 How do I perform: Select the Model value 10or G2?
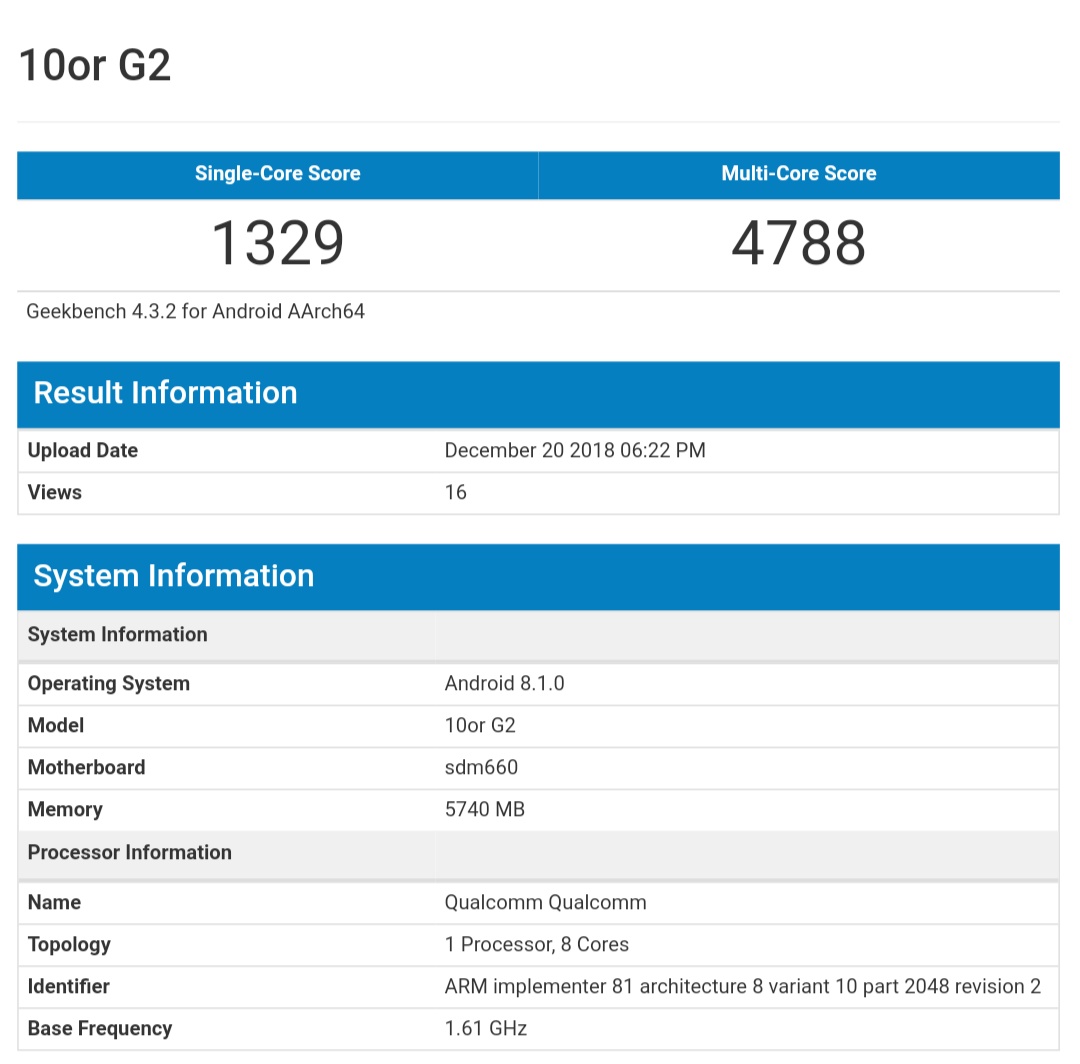(x=480, y=725)
